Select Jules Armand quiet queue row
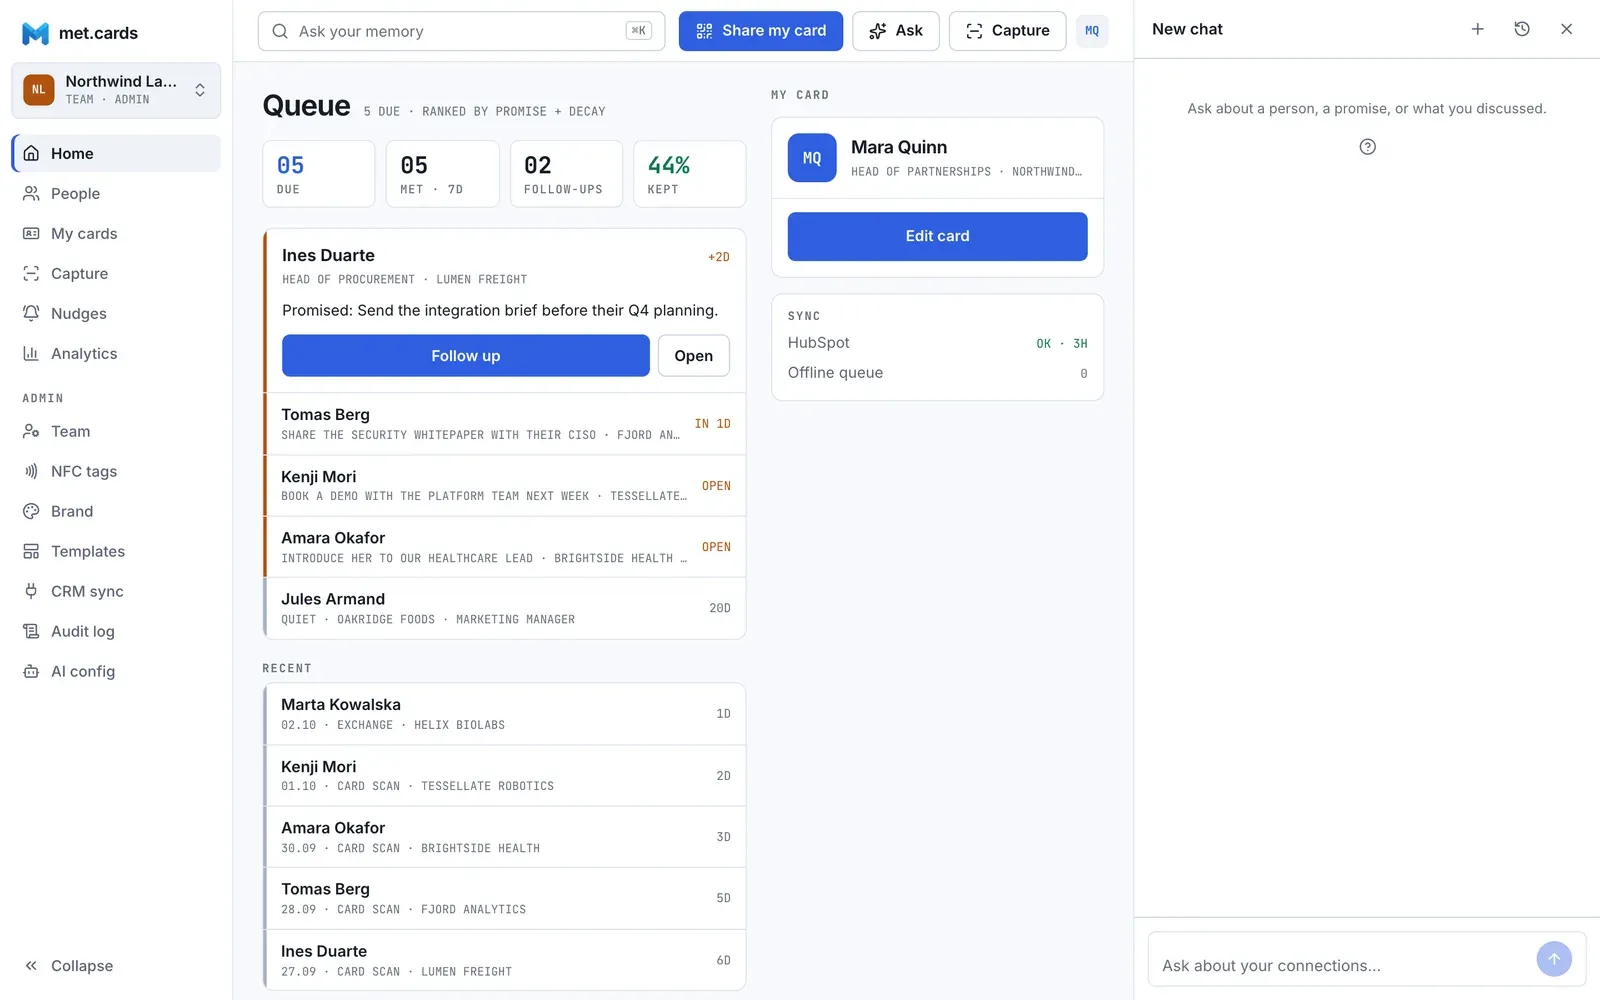 505,608
